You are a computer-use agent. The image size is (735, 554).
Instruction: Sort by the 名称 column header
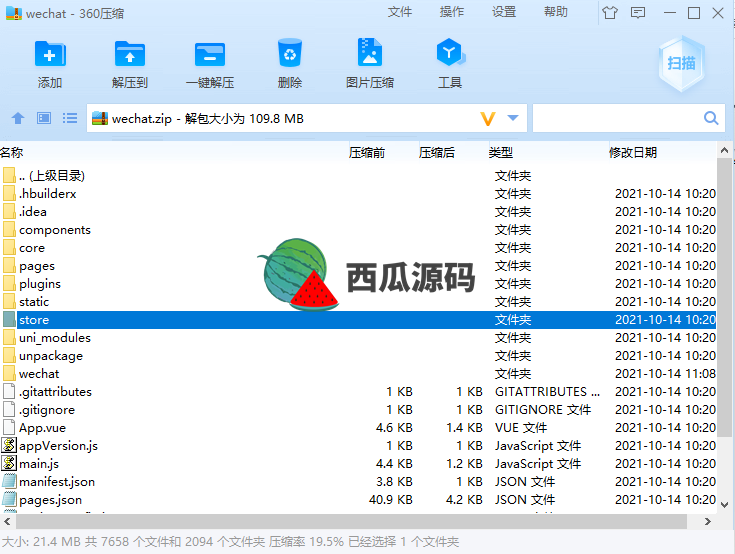pos(12,152)
